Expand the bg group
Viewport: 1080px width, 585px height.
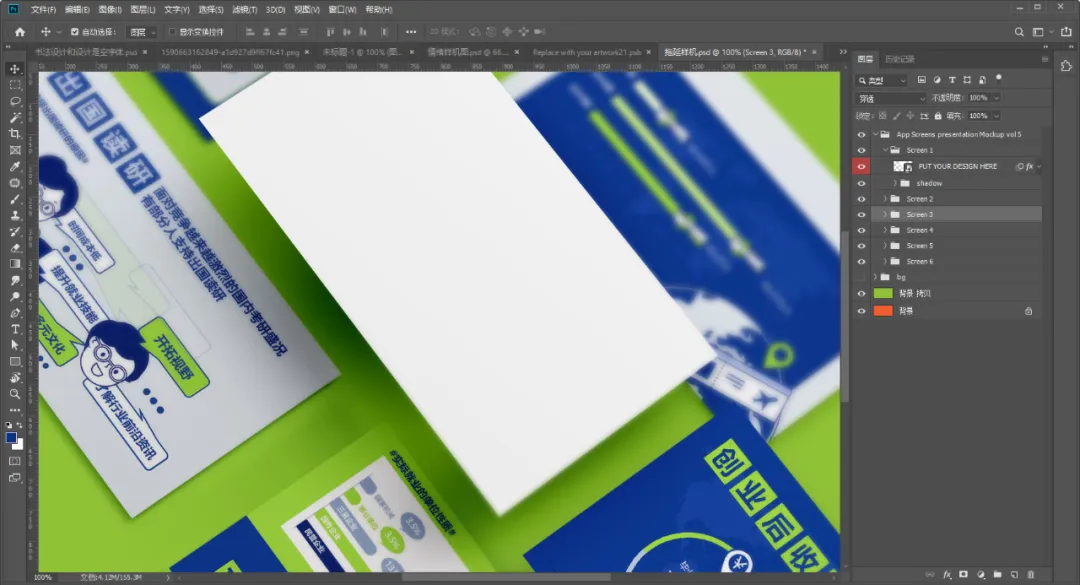[x=875, y=277]
